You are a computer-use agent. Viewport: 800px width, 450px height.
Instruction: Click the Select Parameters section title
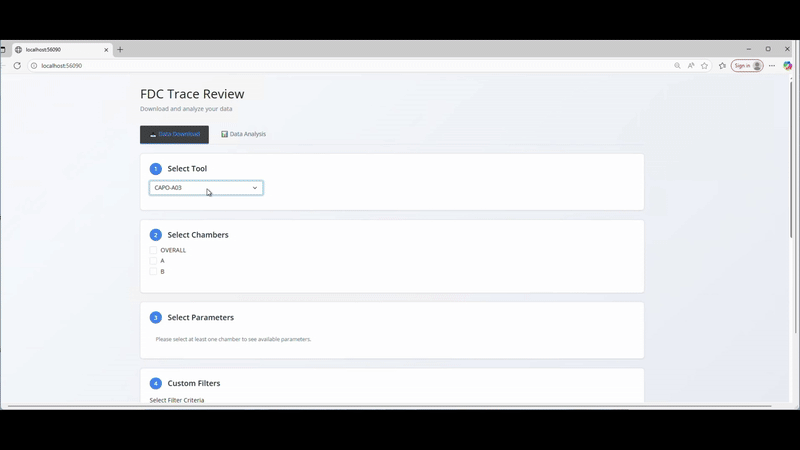[201, 317]
